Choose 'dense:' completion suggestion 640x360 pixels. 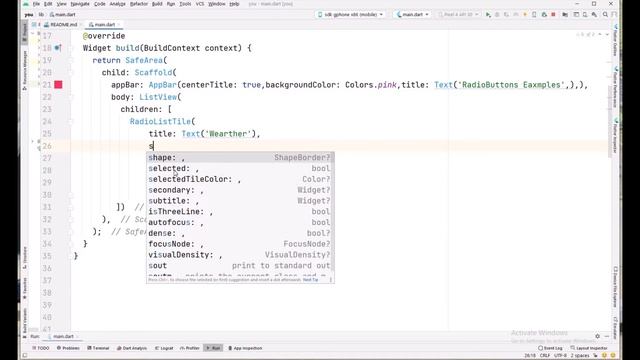[x=240, y=233]
